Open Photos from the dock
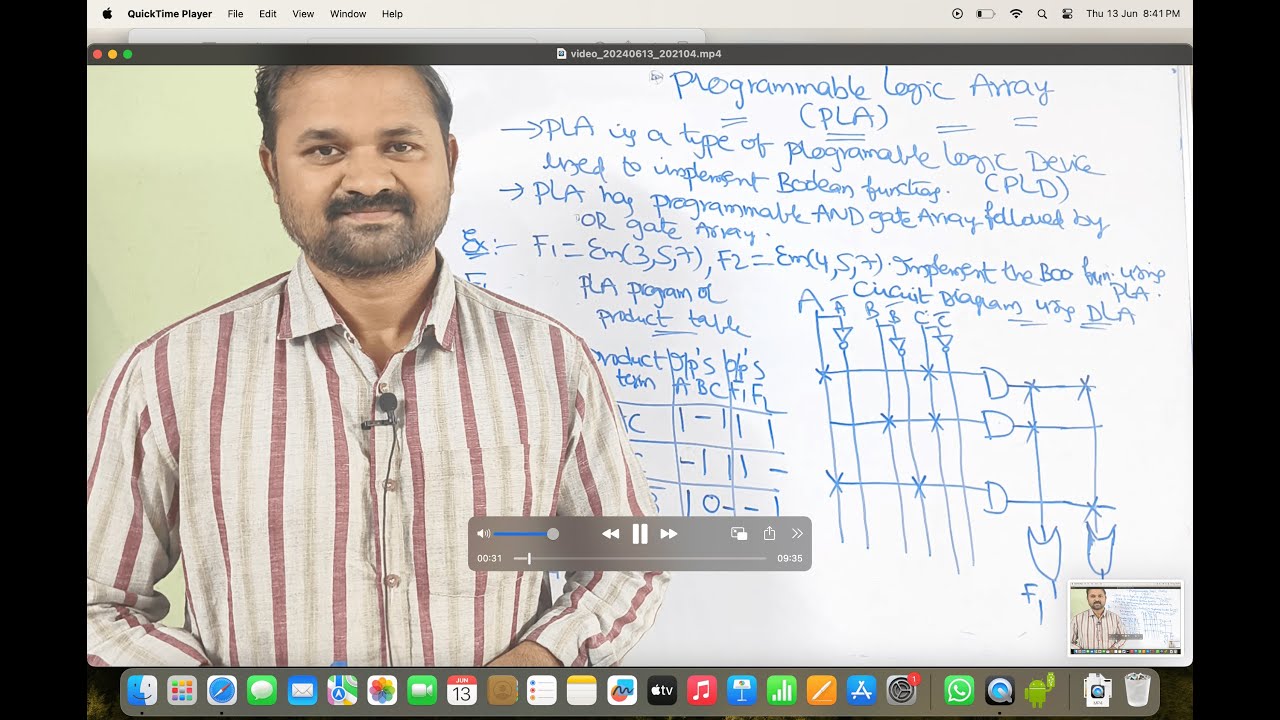The width and height of the screenshot is (1280, 720). click(x=382, y=690)
